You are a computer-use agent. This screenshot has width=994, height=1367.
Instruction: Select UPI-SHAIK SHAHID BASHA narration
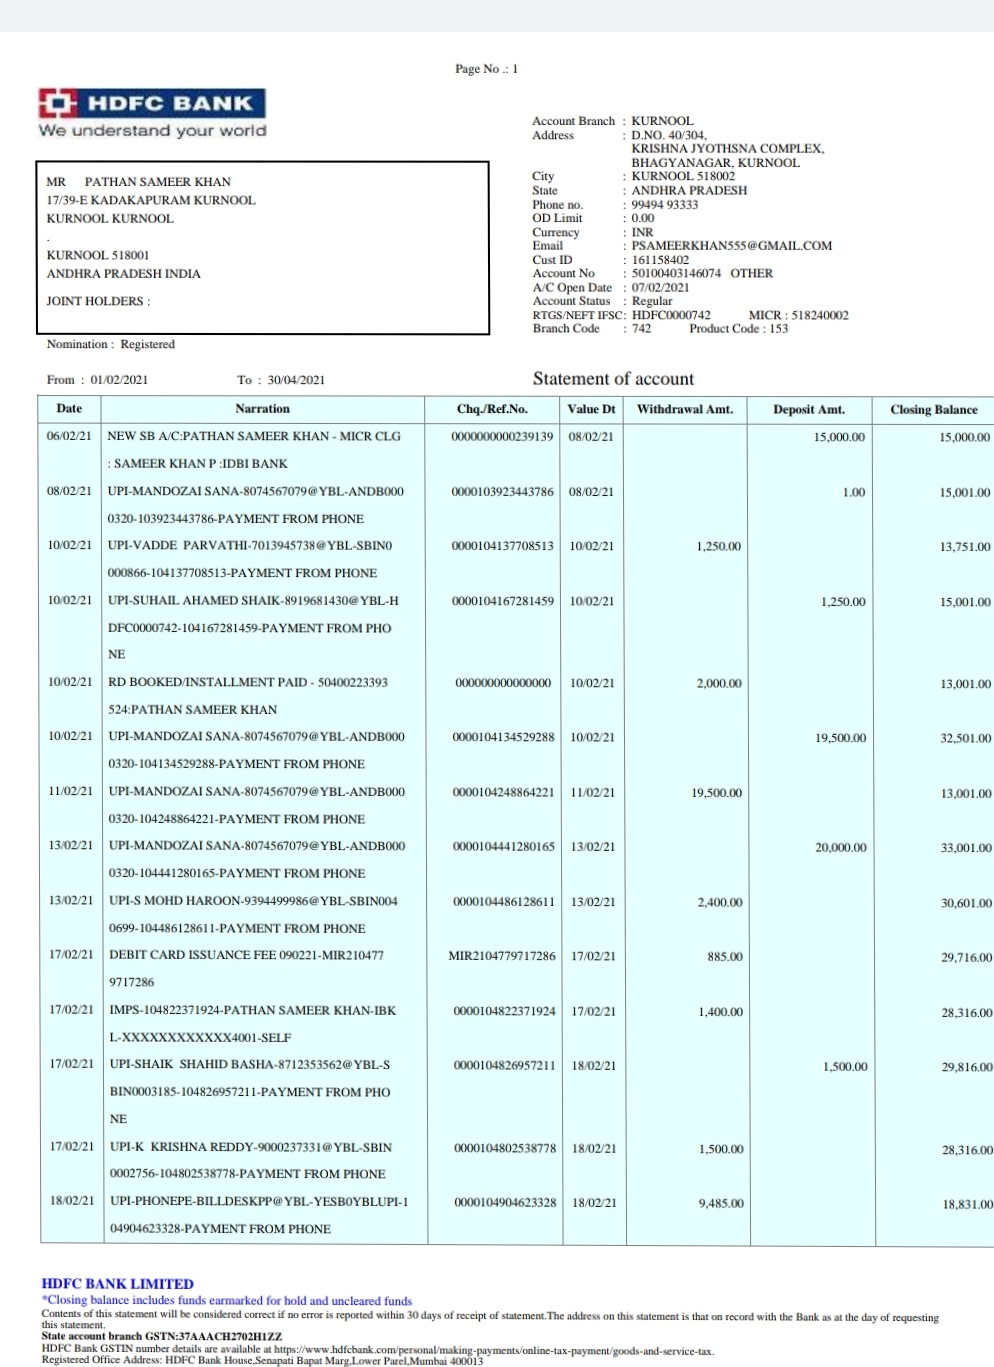(x=250, y=1091)
